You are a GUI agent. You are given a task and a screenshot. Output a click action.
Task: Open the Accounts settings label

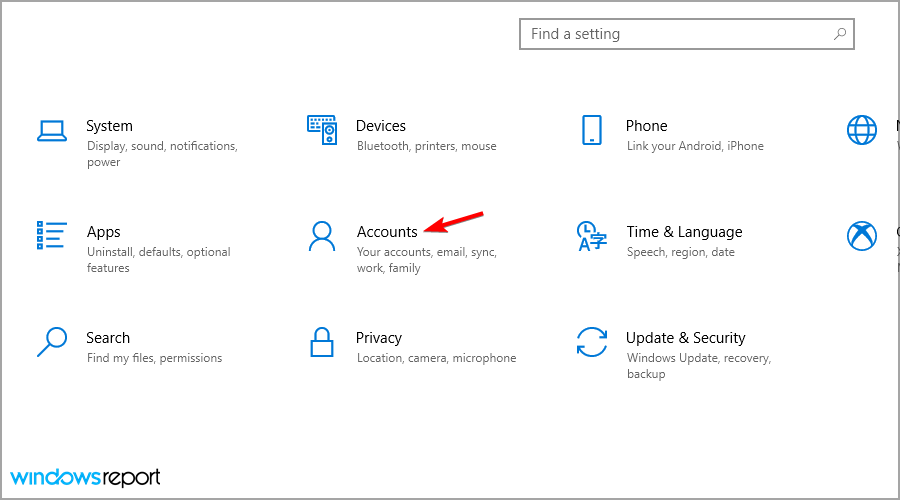[x=387, y=232]
